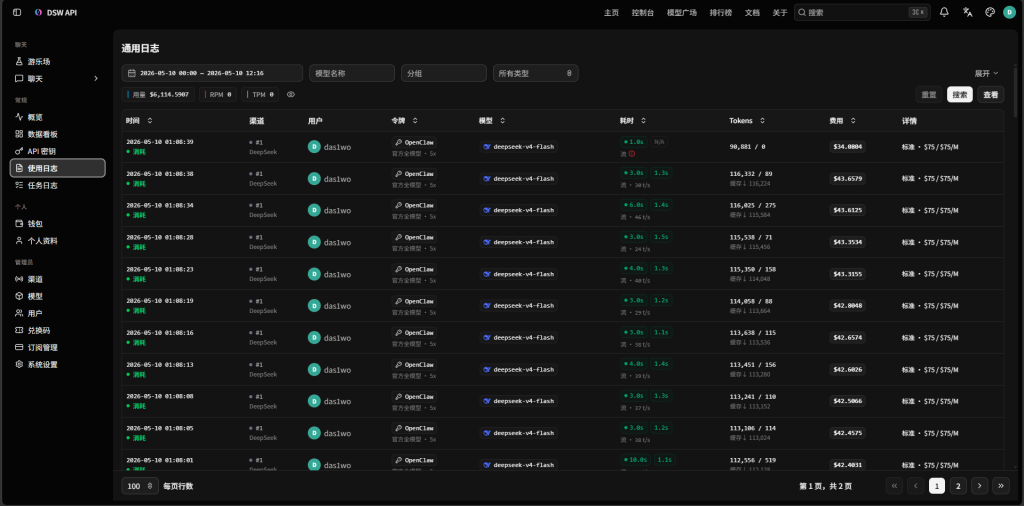Sort by the Tokens column
The width and height of the screenshot is (1024, 506).
point(747,121)
